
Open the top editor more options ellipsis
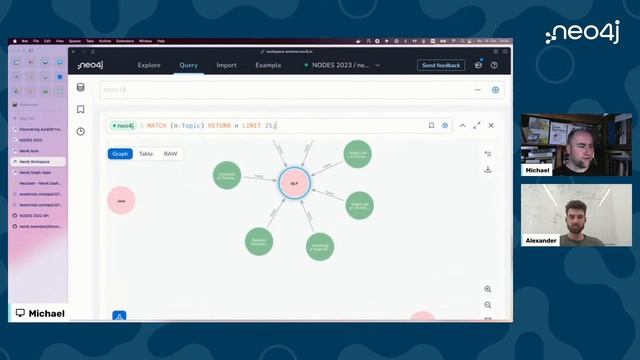(x=478, y=90)
